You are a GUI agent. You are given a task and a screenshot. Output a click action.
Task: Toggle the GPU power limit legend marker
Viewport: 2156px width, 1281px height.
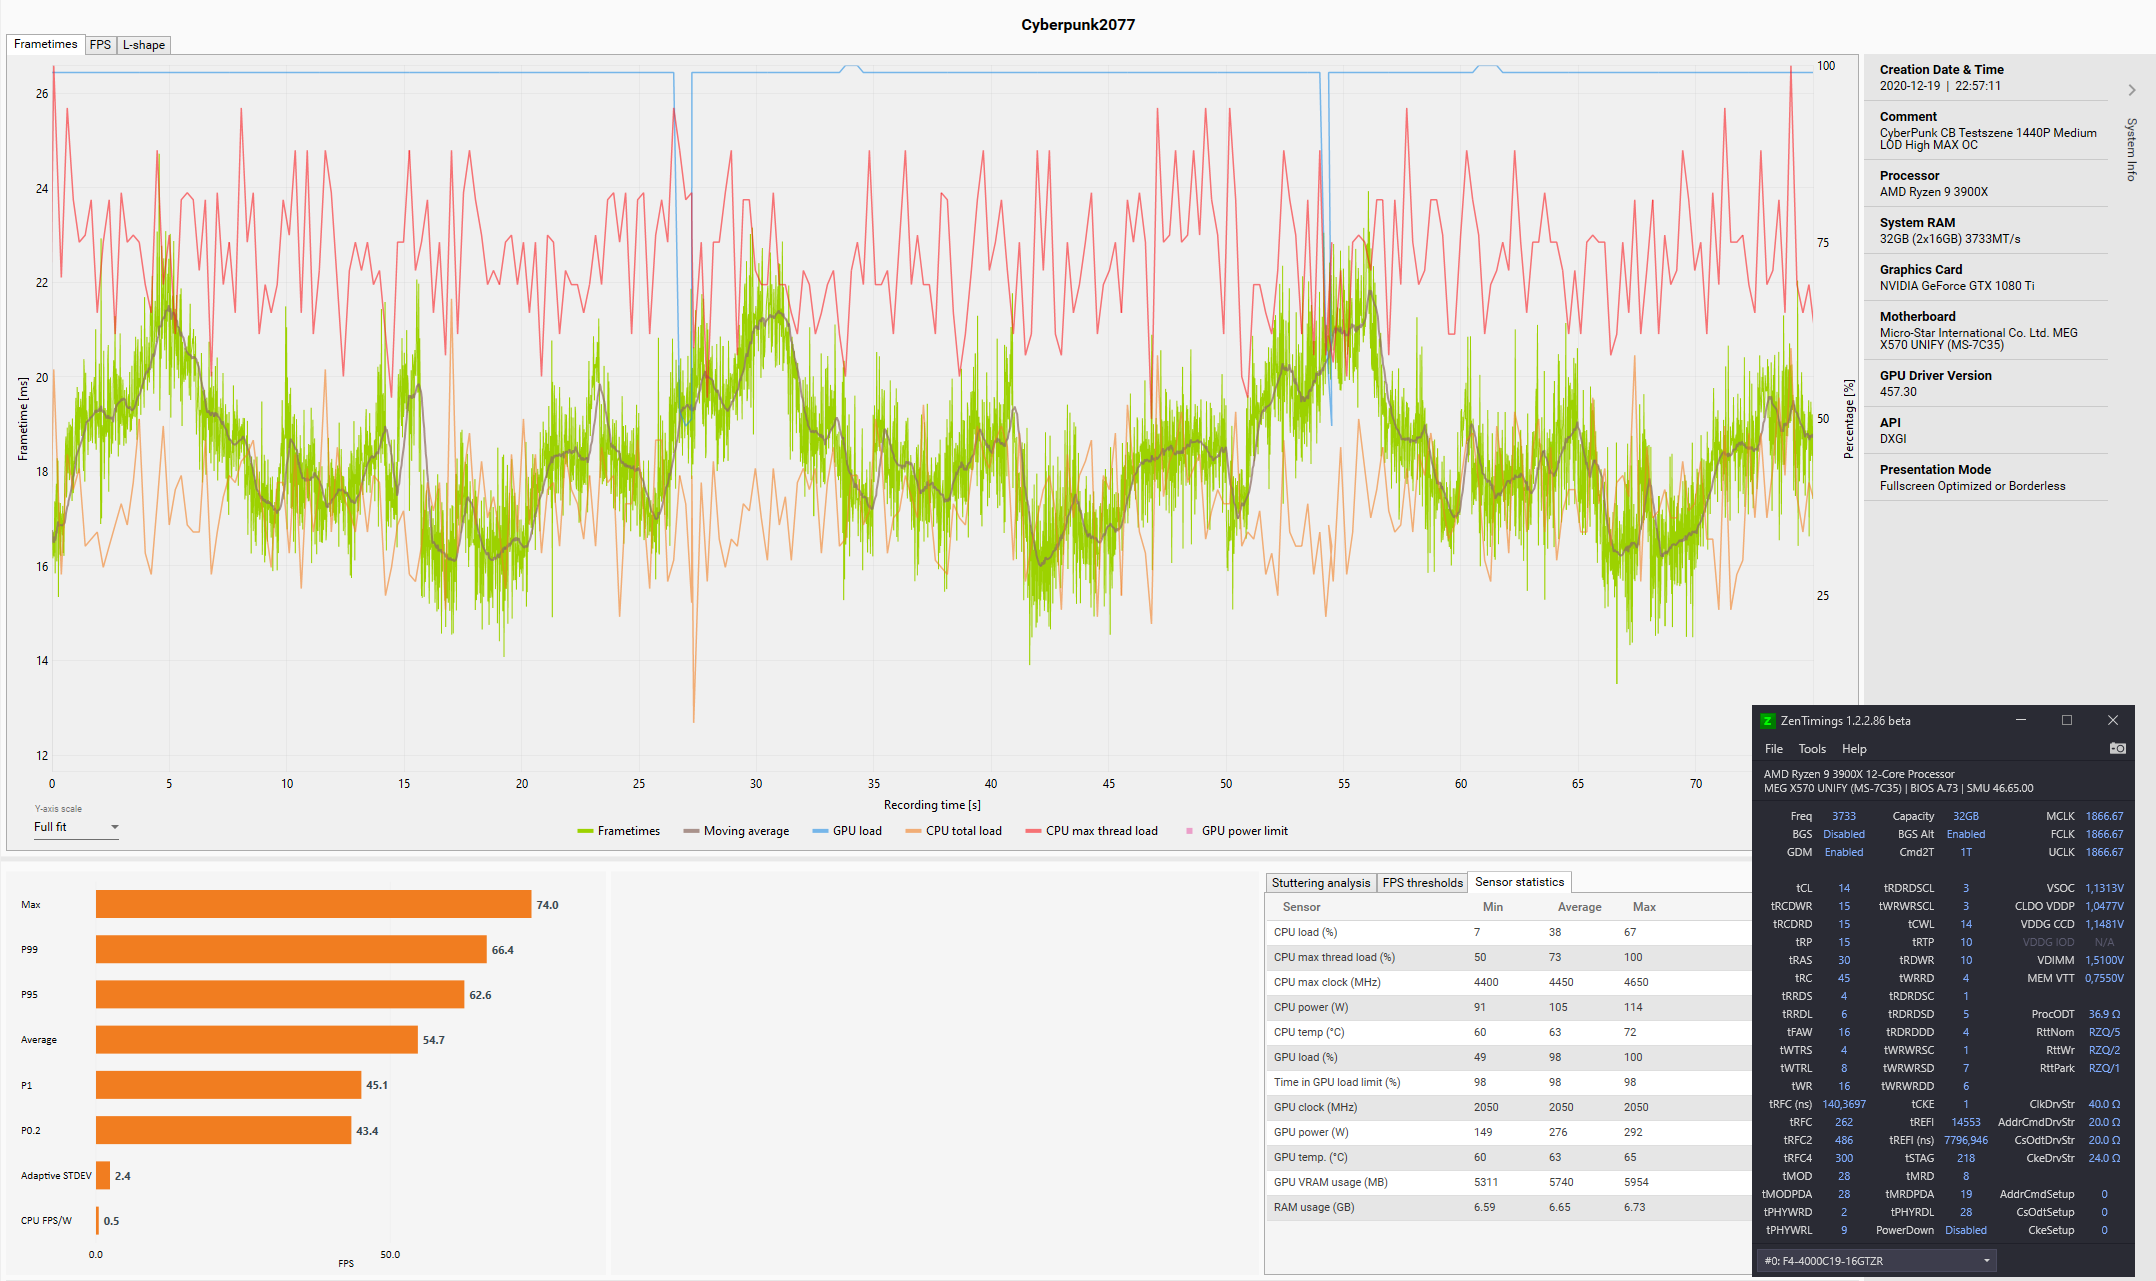[x=1189, y=831]
